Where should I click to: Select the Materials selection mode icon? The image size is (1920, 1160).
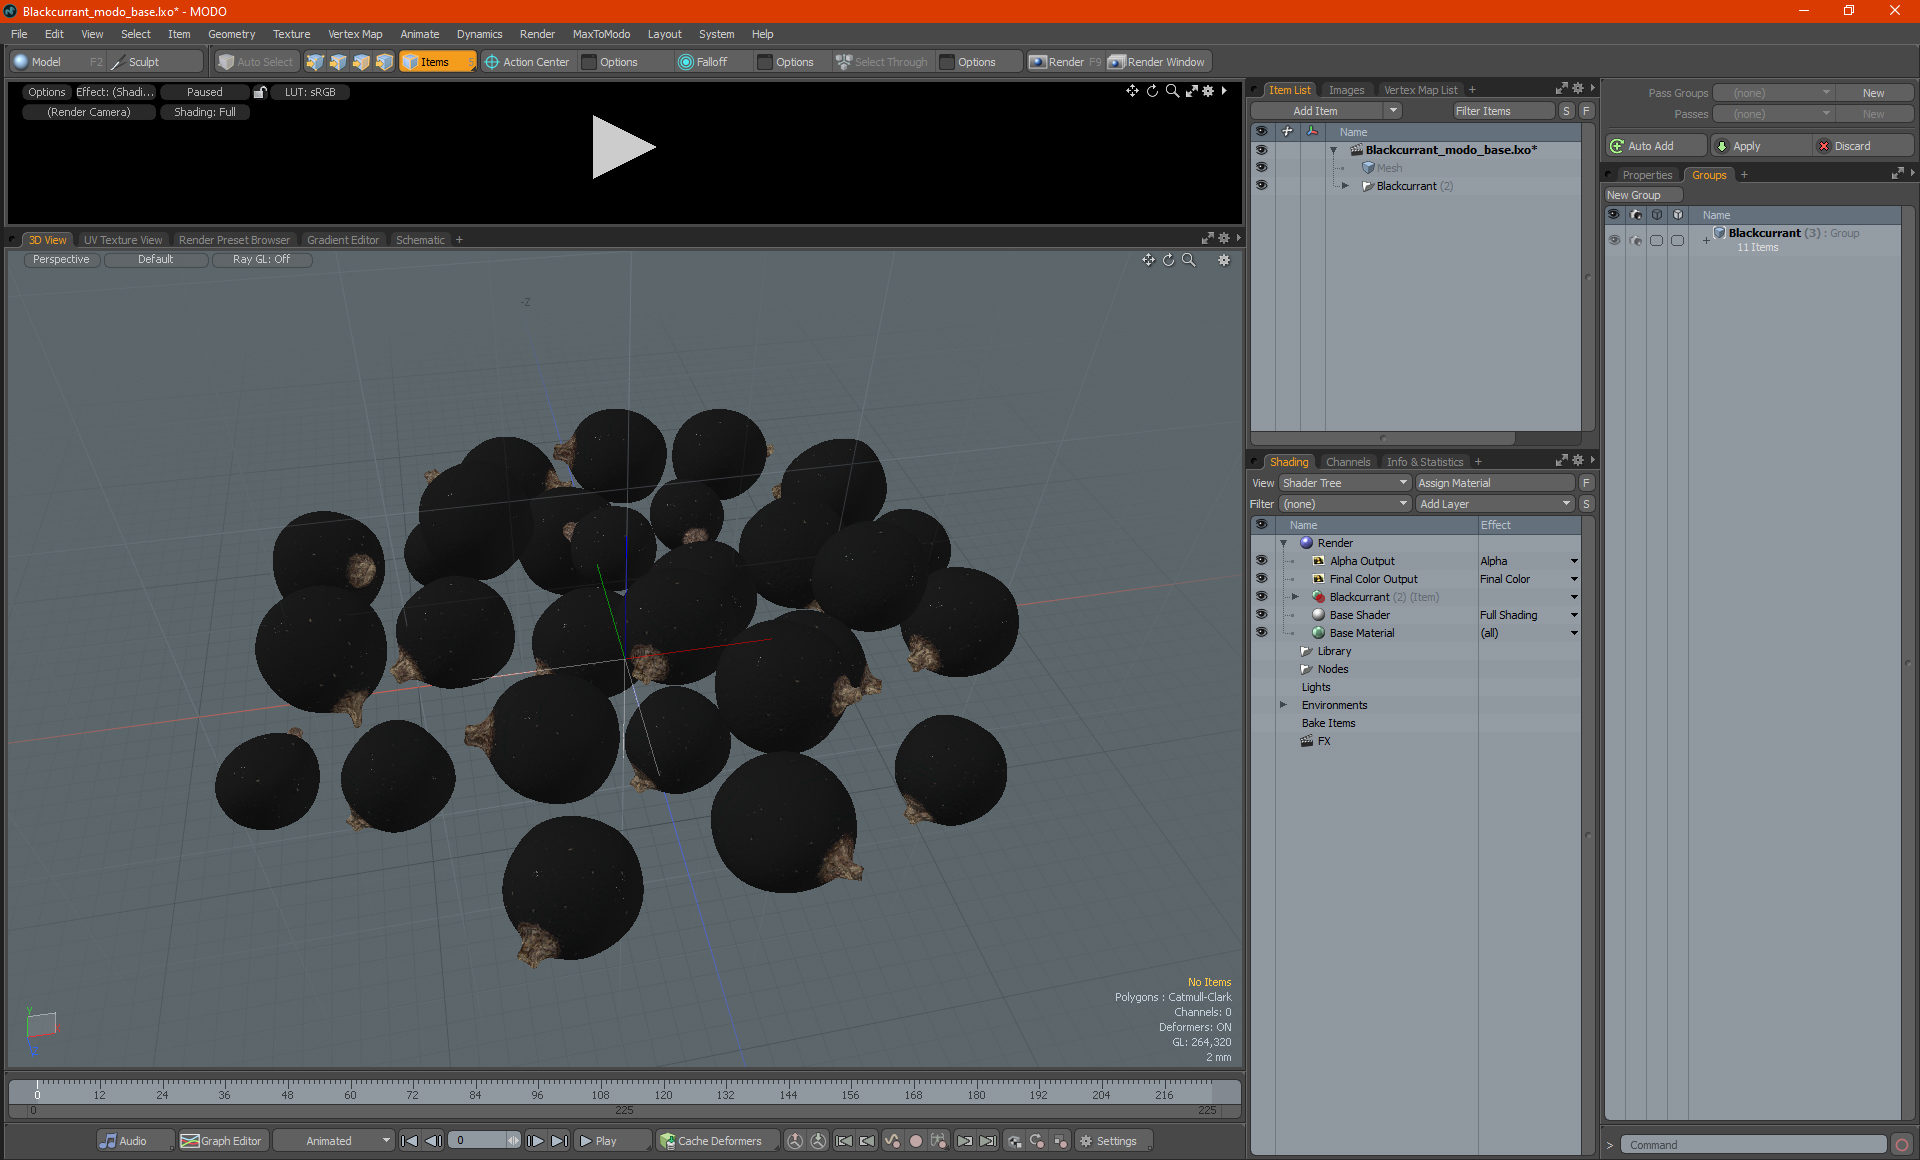[384, 62]
